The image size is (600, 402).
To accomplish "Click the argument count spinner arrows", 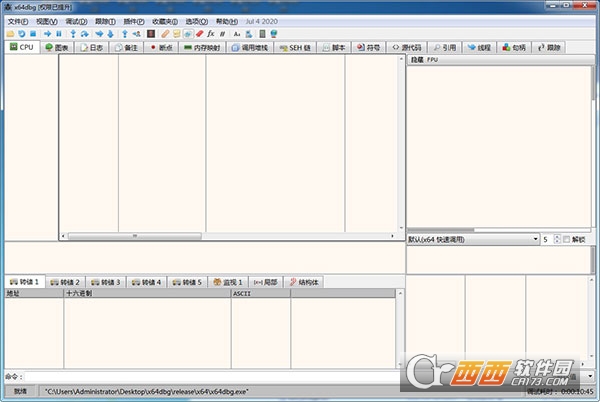I will tap(558, 240).
